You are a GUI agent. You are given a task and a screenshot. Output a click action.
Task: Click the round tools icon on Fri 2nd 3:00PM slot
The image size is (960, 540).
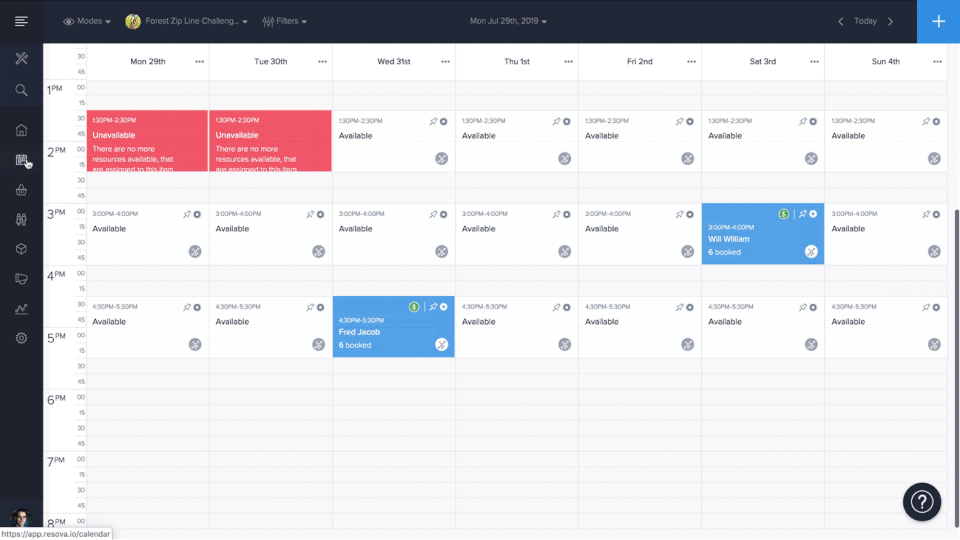click(688, 252)
